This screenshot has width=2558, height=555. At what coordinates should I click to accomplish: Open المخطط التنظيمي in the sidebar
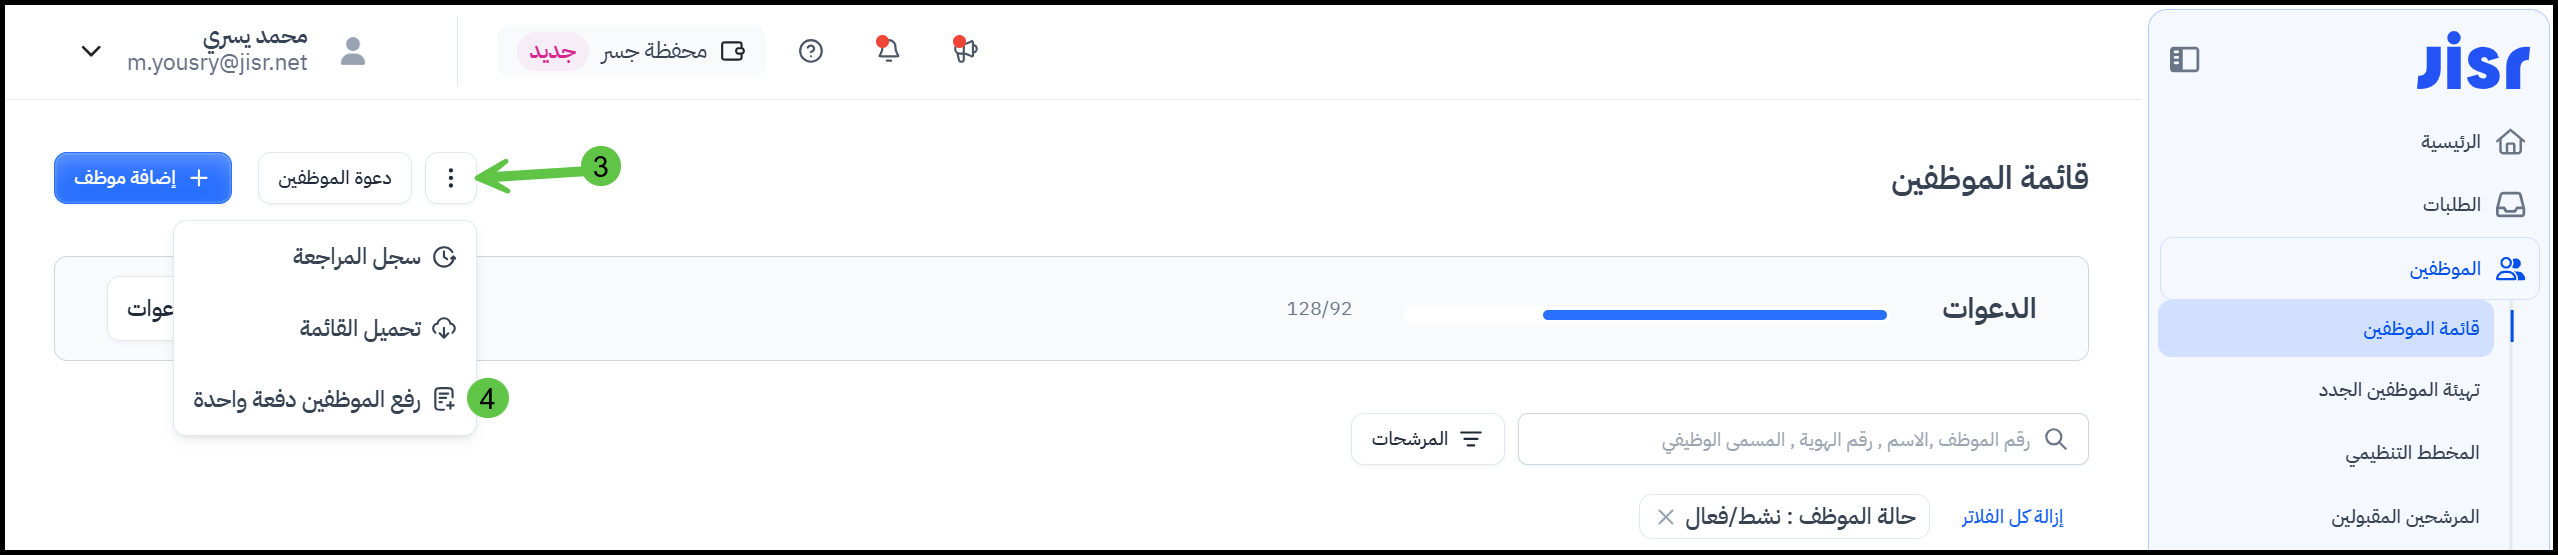[2412, 453]
